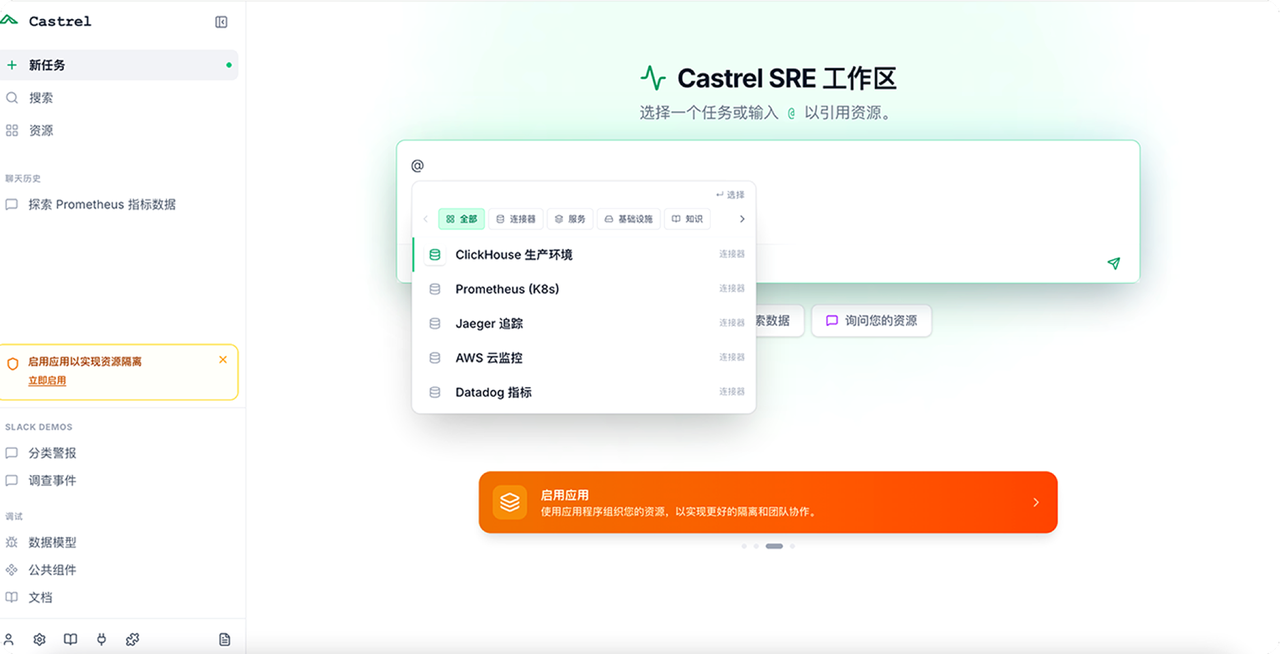
Task: Open settings via the gear icon
Action: tap(40, 639)
